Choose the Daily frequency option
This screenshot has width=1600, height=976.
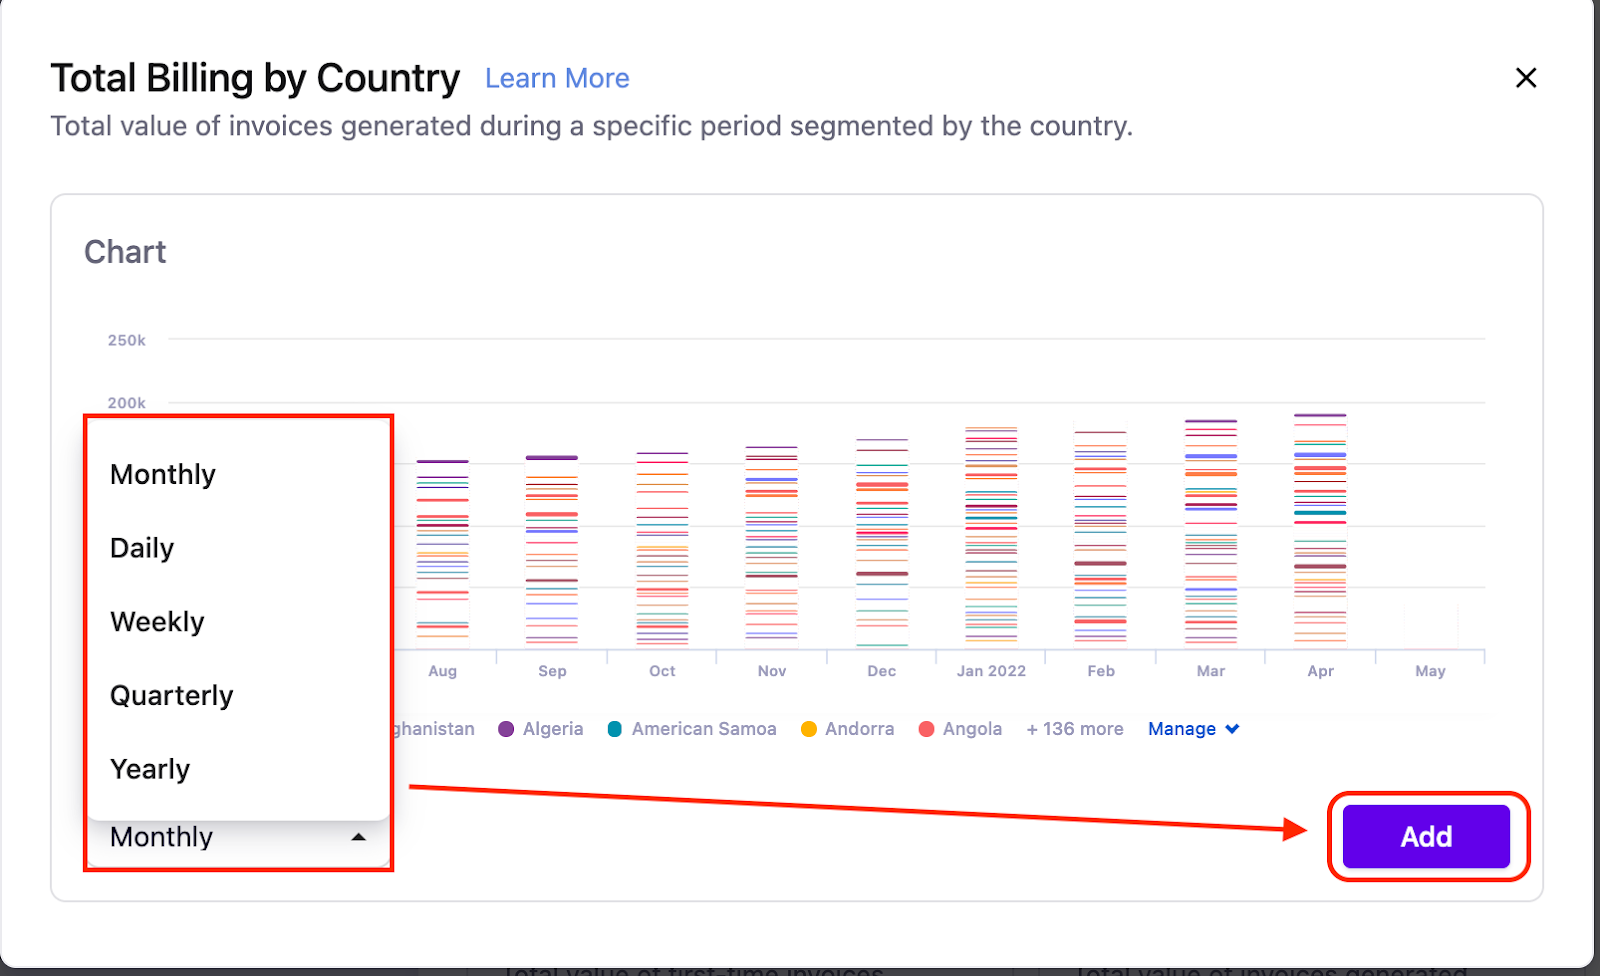tap(142, 548)
